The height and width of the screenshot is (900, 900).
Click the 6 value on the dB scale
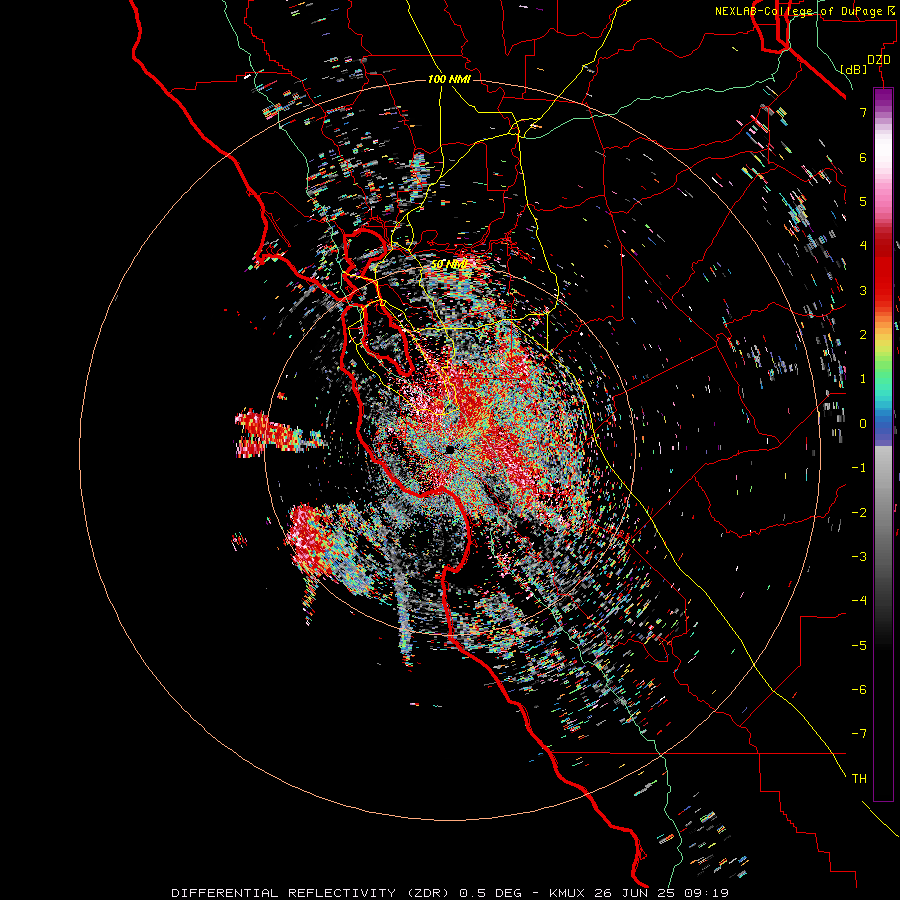pyautogui.click(x=863, y=157)
